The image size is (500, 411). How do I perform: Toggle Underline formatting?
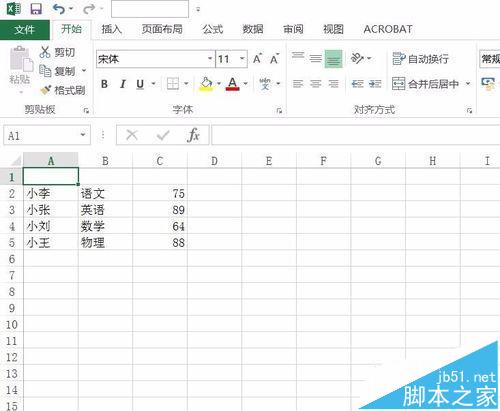tap(140, 84)
